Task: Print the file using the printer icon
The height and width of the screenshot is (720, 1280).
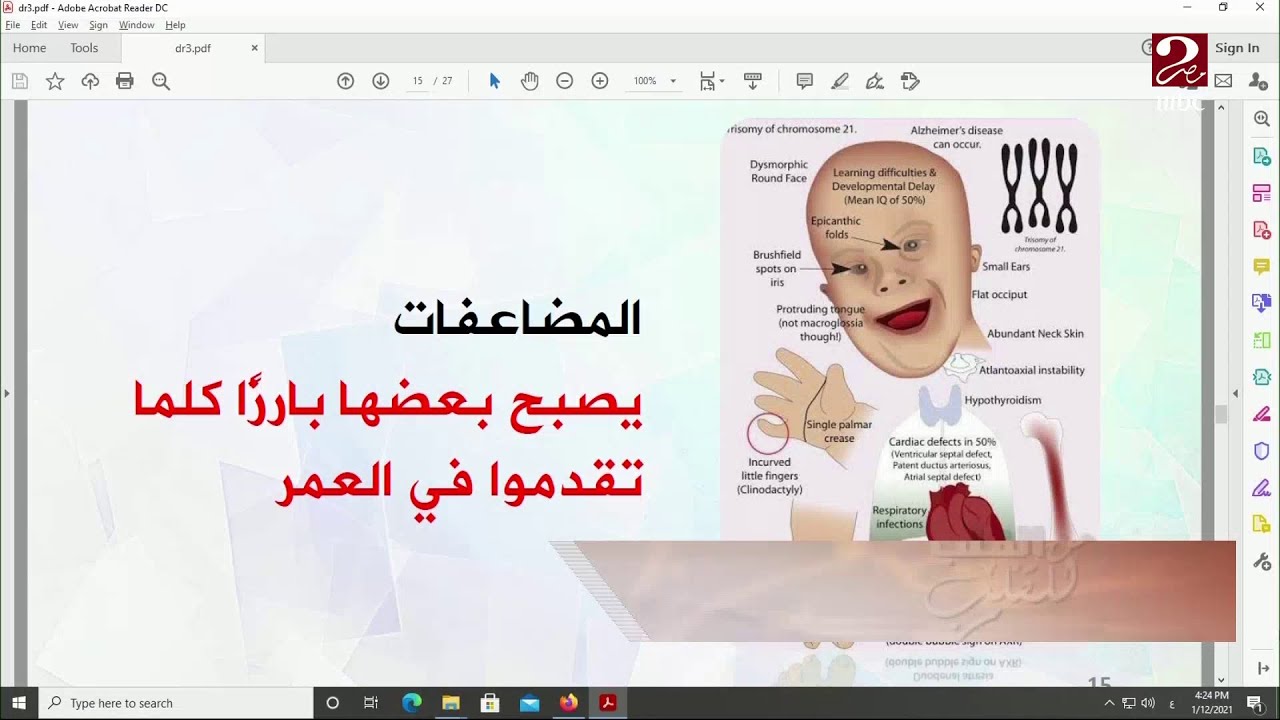Action: pyautogui.click(x=125, y=81)
